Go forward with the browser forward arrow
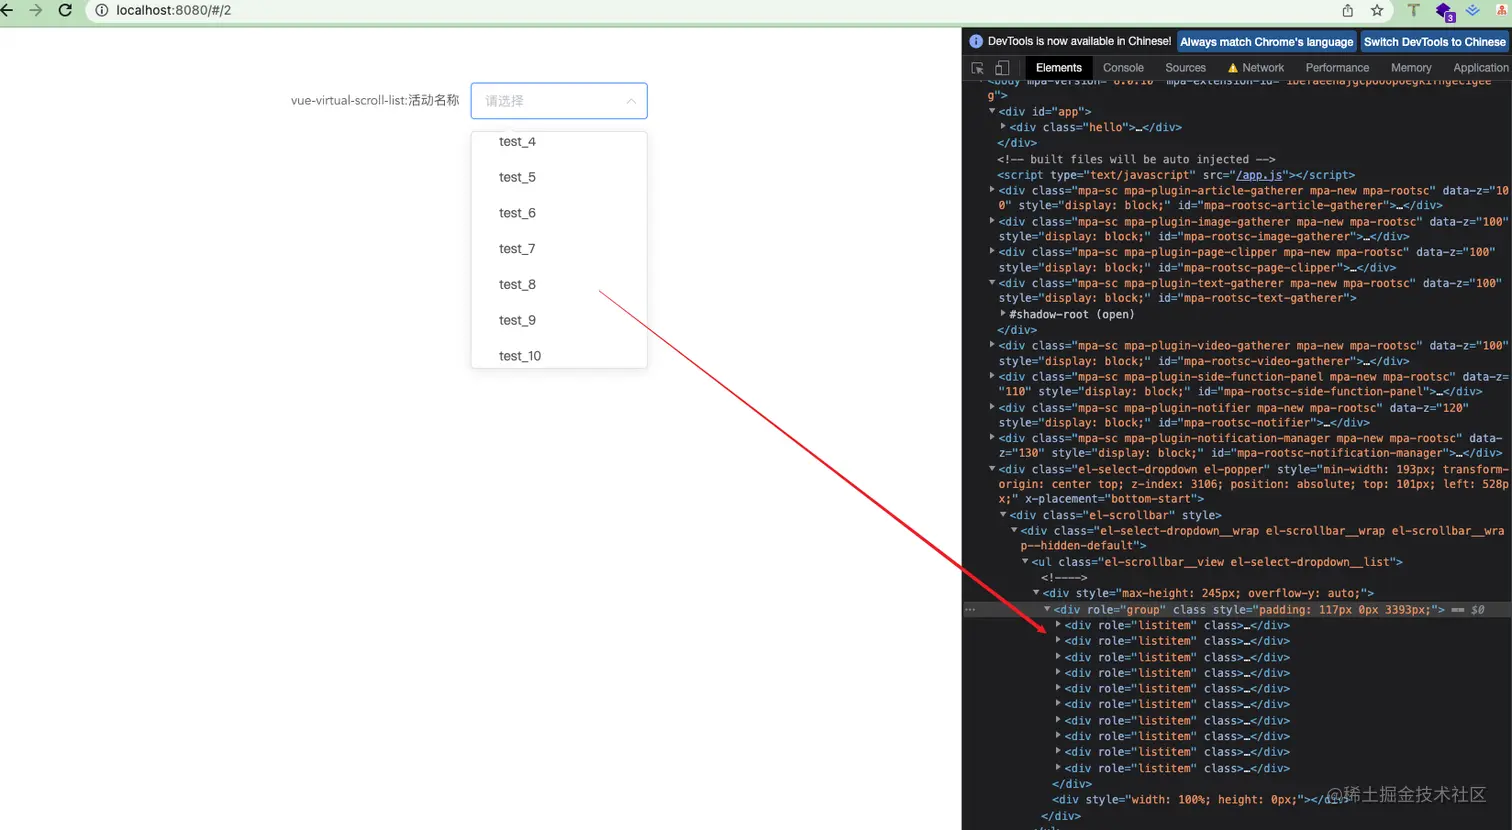The image size is (1512, 830). point(36,10)
